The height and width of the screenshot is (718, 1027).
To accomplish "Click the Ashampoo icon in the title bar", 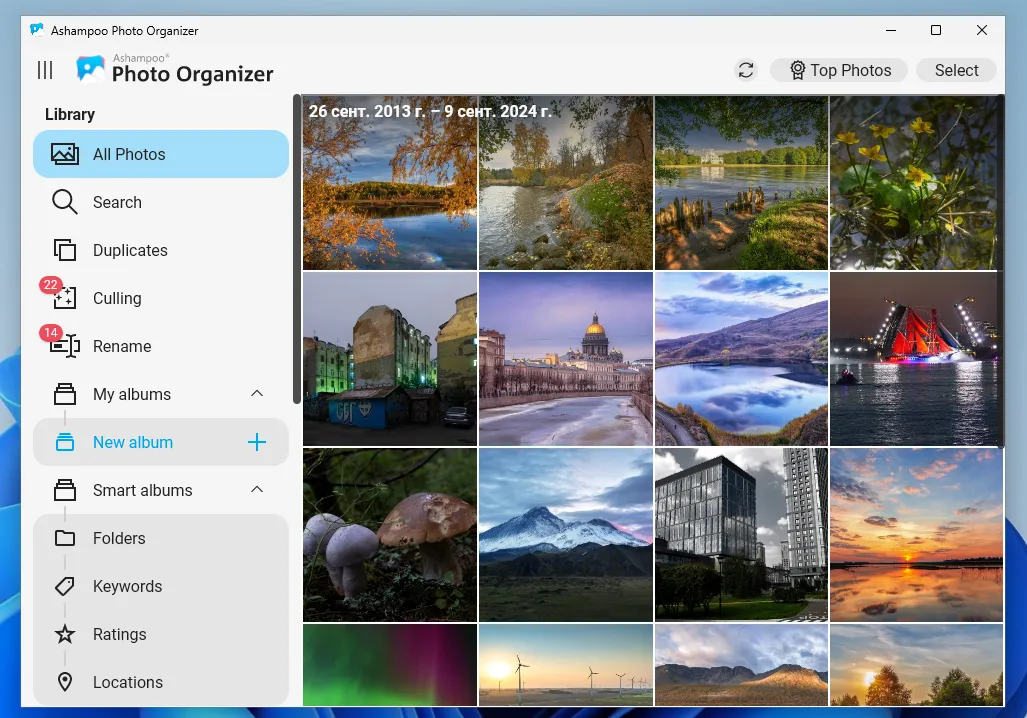I will [x=37, y=30].
